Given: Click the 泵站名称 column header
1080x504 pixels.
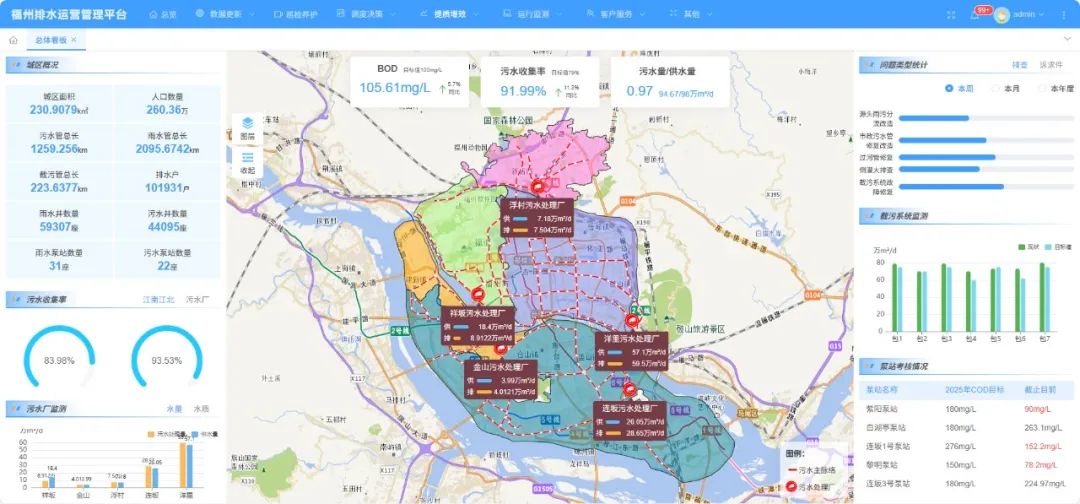Looking at the screenshot, I should (881, 390).
